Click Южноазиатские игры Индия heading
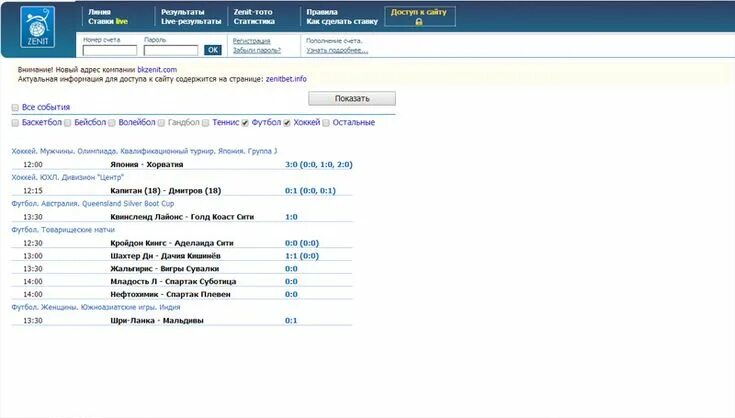 tap(96, 307)
